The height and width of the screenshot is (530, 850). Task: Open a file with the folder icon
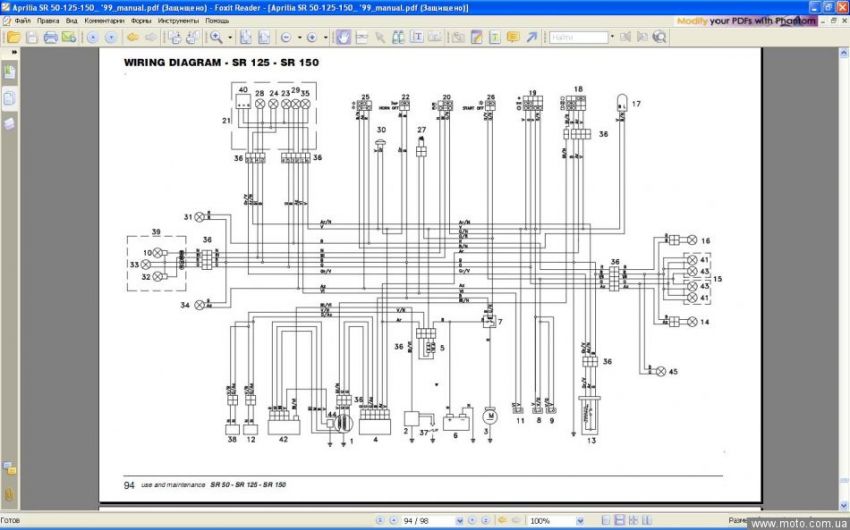[x=14, y=37]
